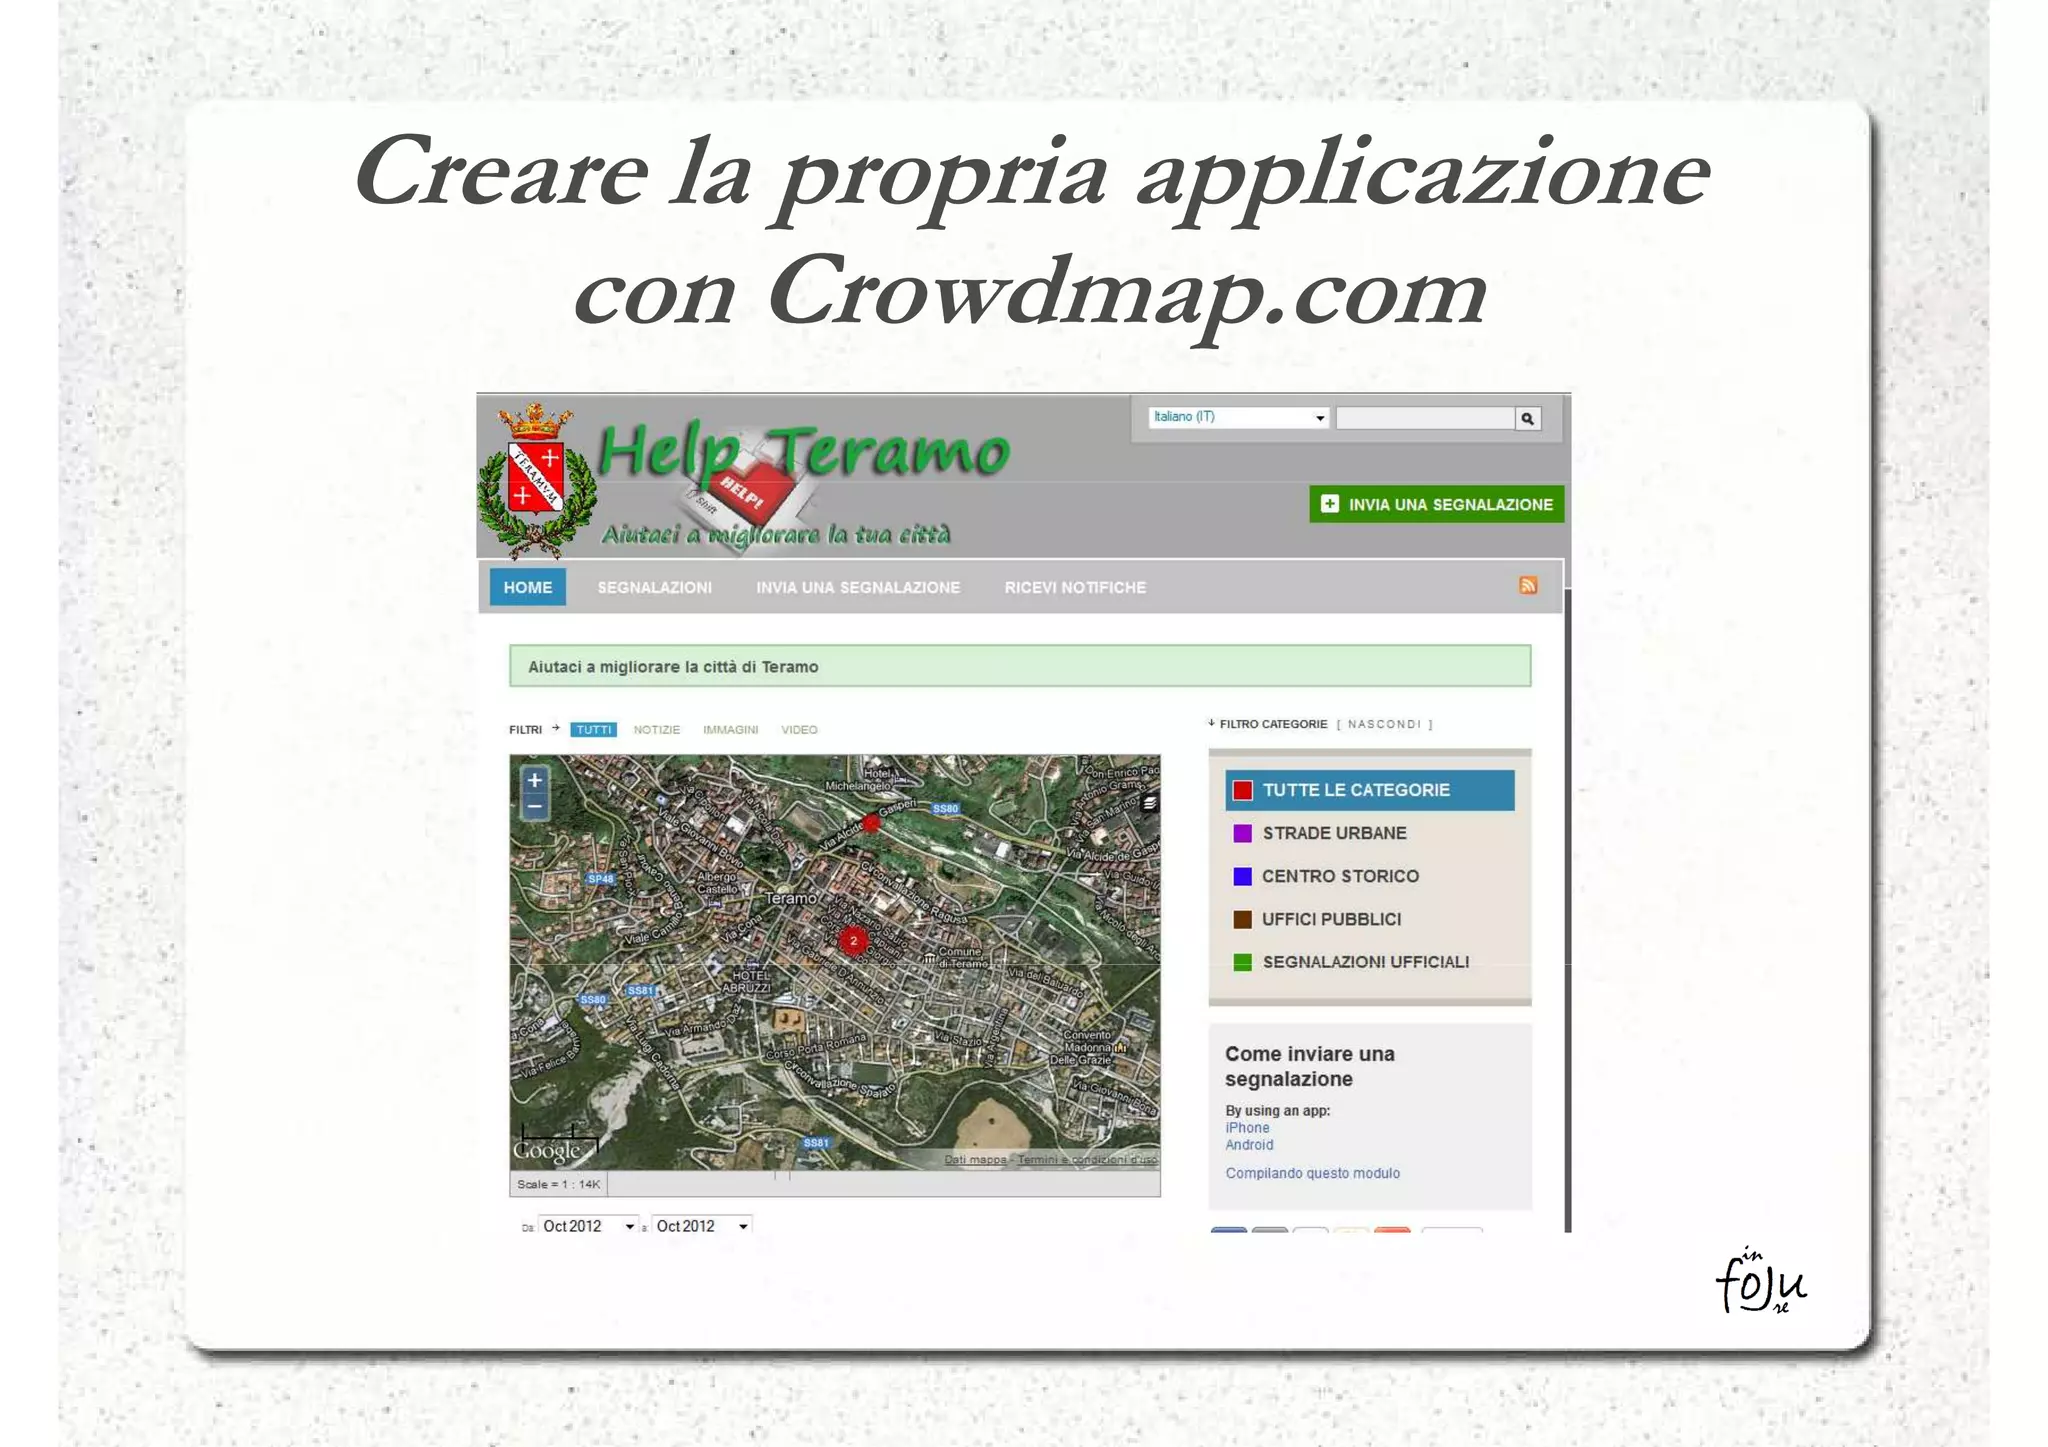This screenshot has width=2048, height=1447.
Task: Click the search magnifier icon
Action: click(1527, 419)
